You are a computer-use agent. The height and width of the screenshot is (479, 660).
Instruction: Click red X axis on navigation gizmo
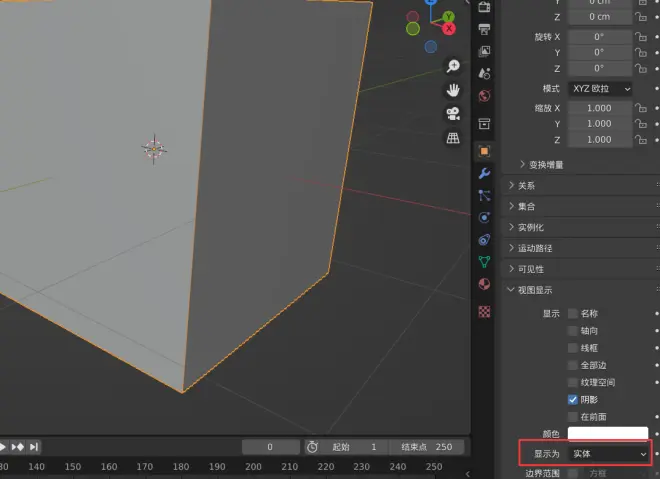pos(449,29)
